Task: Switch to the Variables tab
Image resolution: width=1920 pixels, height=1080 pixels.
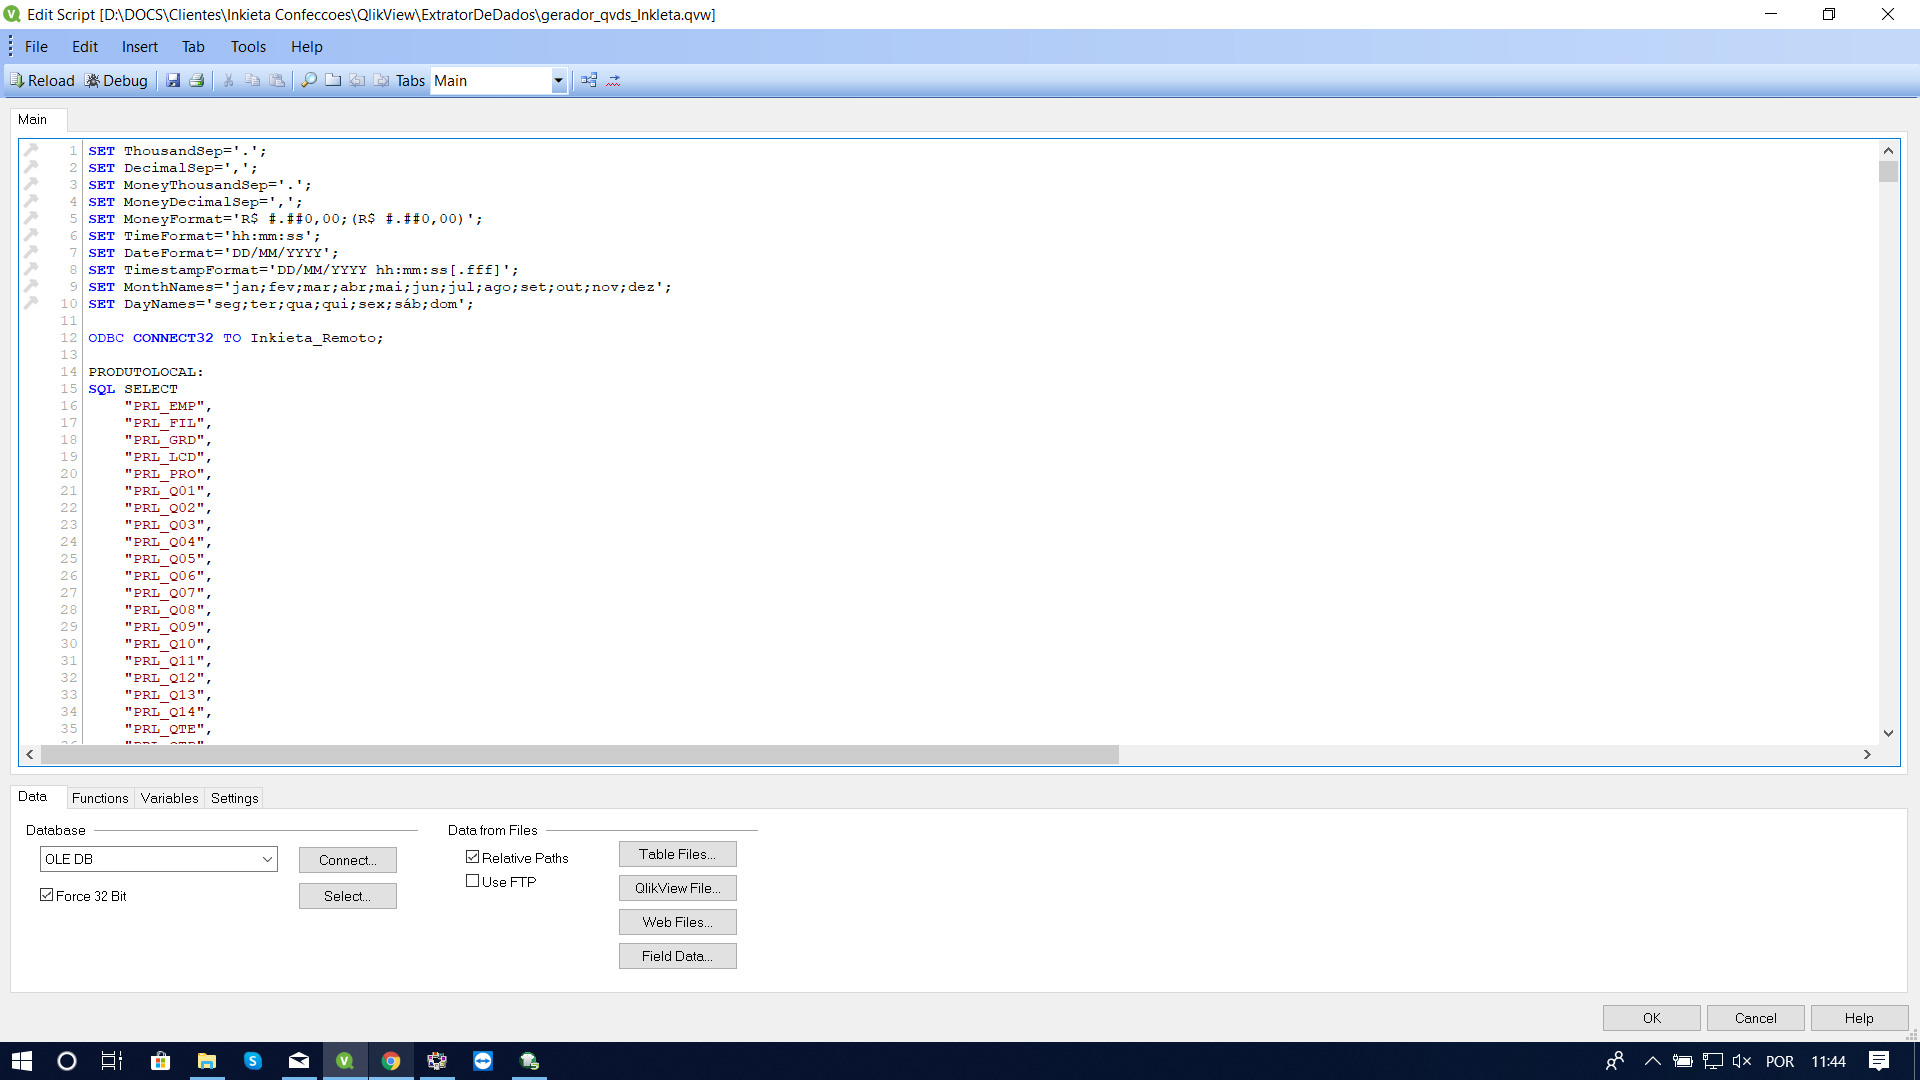Action: 169,798
